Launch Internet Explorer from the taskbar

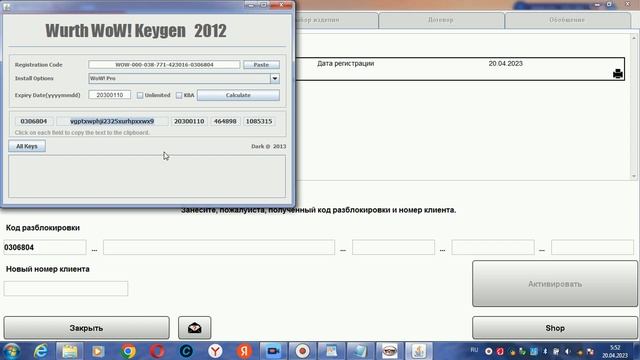41,351
